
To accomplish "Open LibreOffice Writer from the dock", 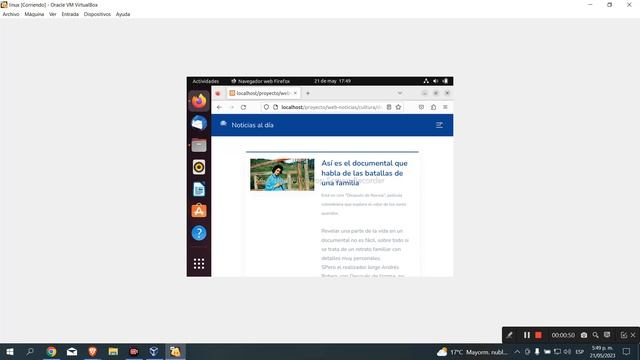I will 199,189.
